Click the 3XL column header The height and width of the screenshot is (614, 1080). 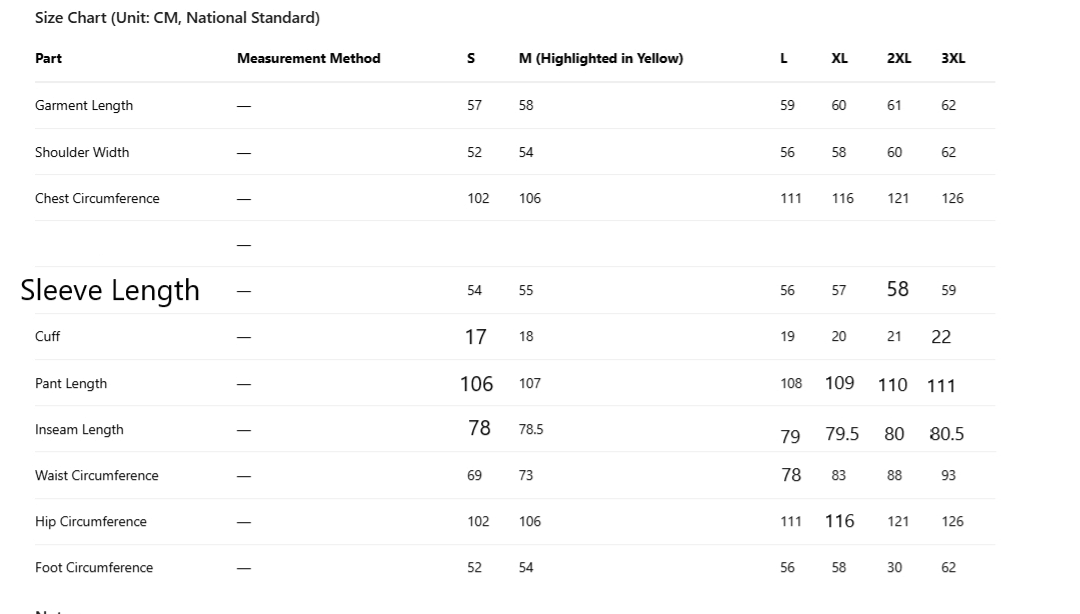(953, 59)
